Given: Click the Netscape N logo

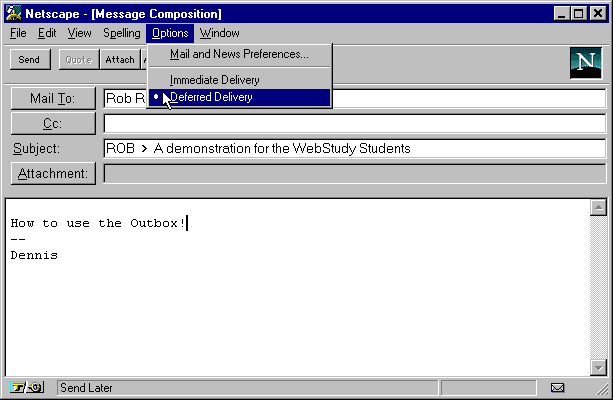Looking at the screenshot, I should 585,63.
